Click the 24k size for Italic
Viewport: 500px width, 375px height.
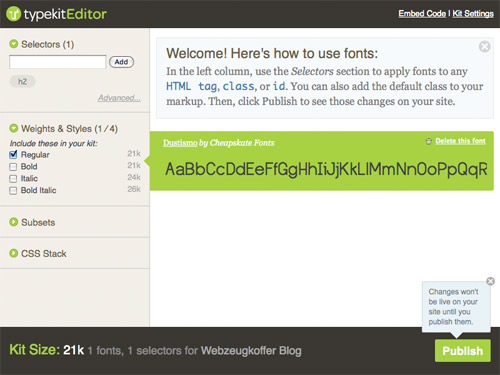click(x=134, y=177)
